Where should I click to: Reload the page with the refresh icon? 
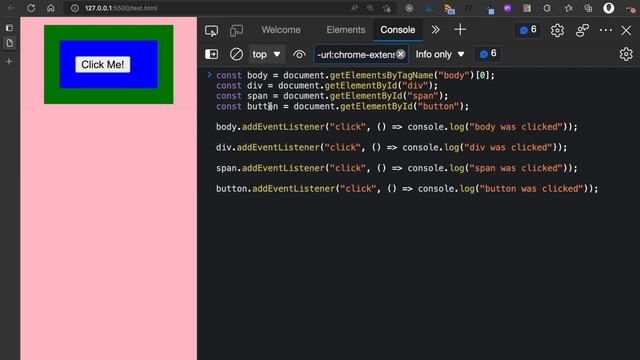[x=31, y=8]
